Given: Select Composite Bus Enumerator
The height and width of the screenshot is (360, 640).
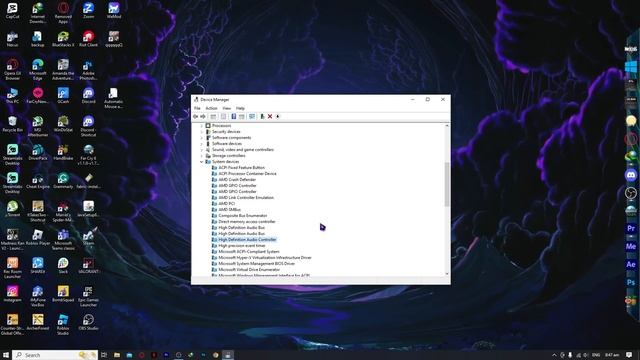Looking at the screenshot, I should (242, 216).
